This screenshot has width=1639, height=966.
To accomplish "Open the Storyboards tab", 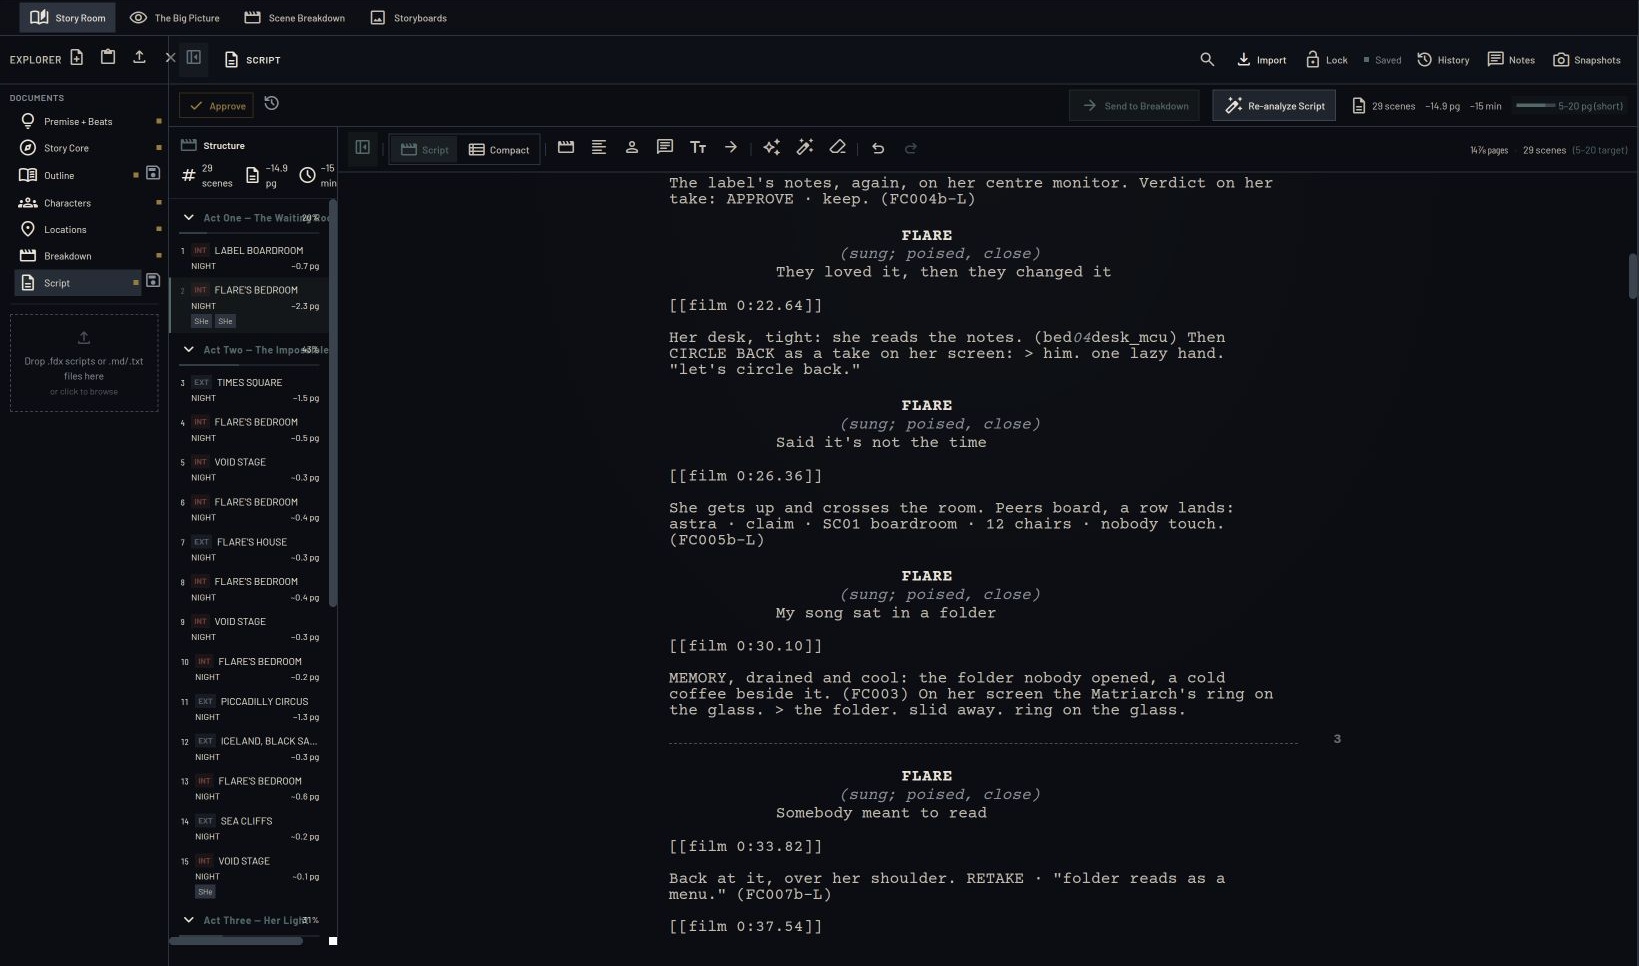I will point(409,18).
